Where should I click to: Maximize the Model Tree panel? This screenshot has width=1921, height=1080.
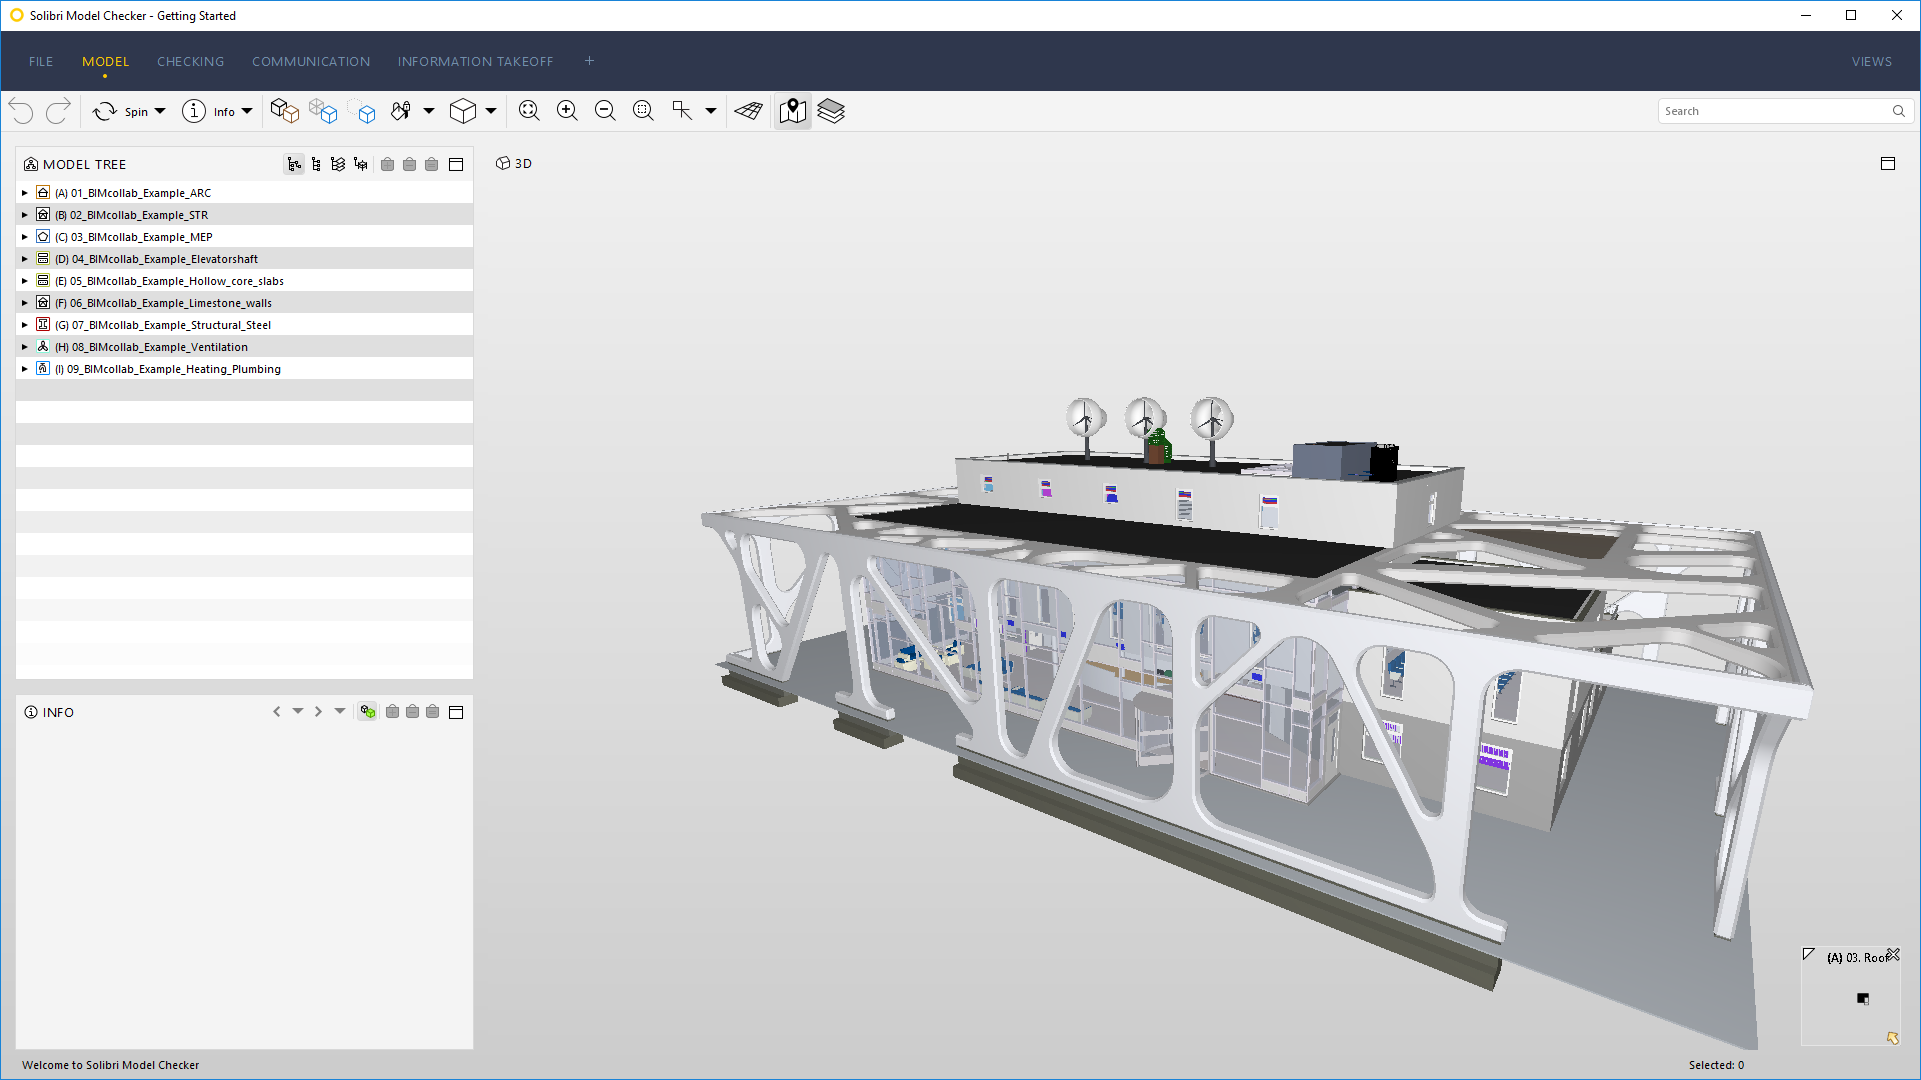[x=456, y=164]
